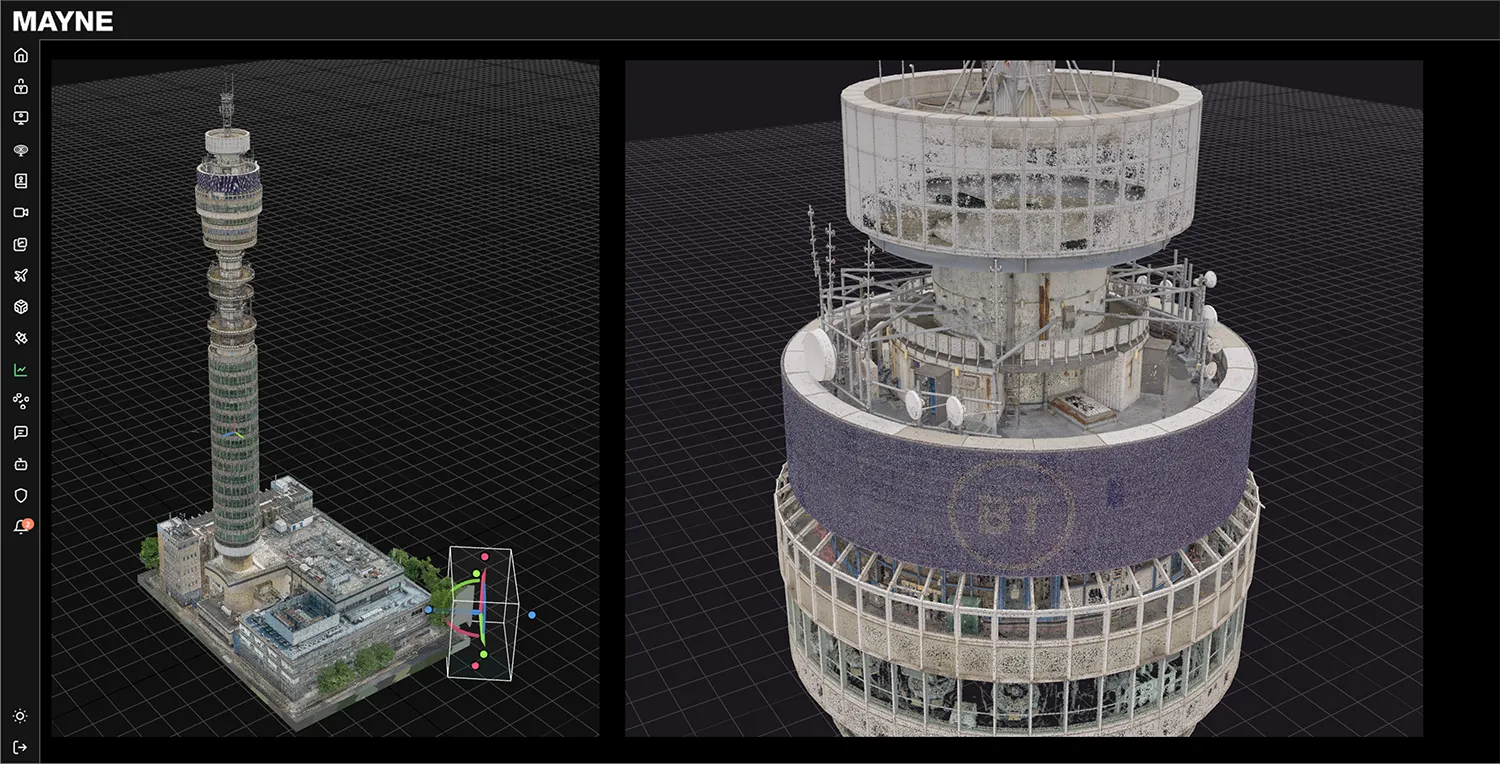The height and width of the screenshot is (764, 1500).
Task: Open the Home dashboard icon
Action: point(21,56)
